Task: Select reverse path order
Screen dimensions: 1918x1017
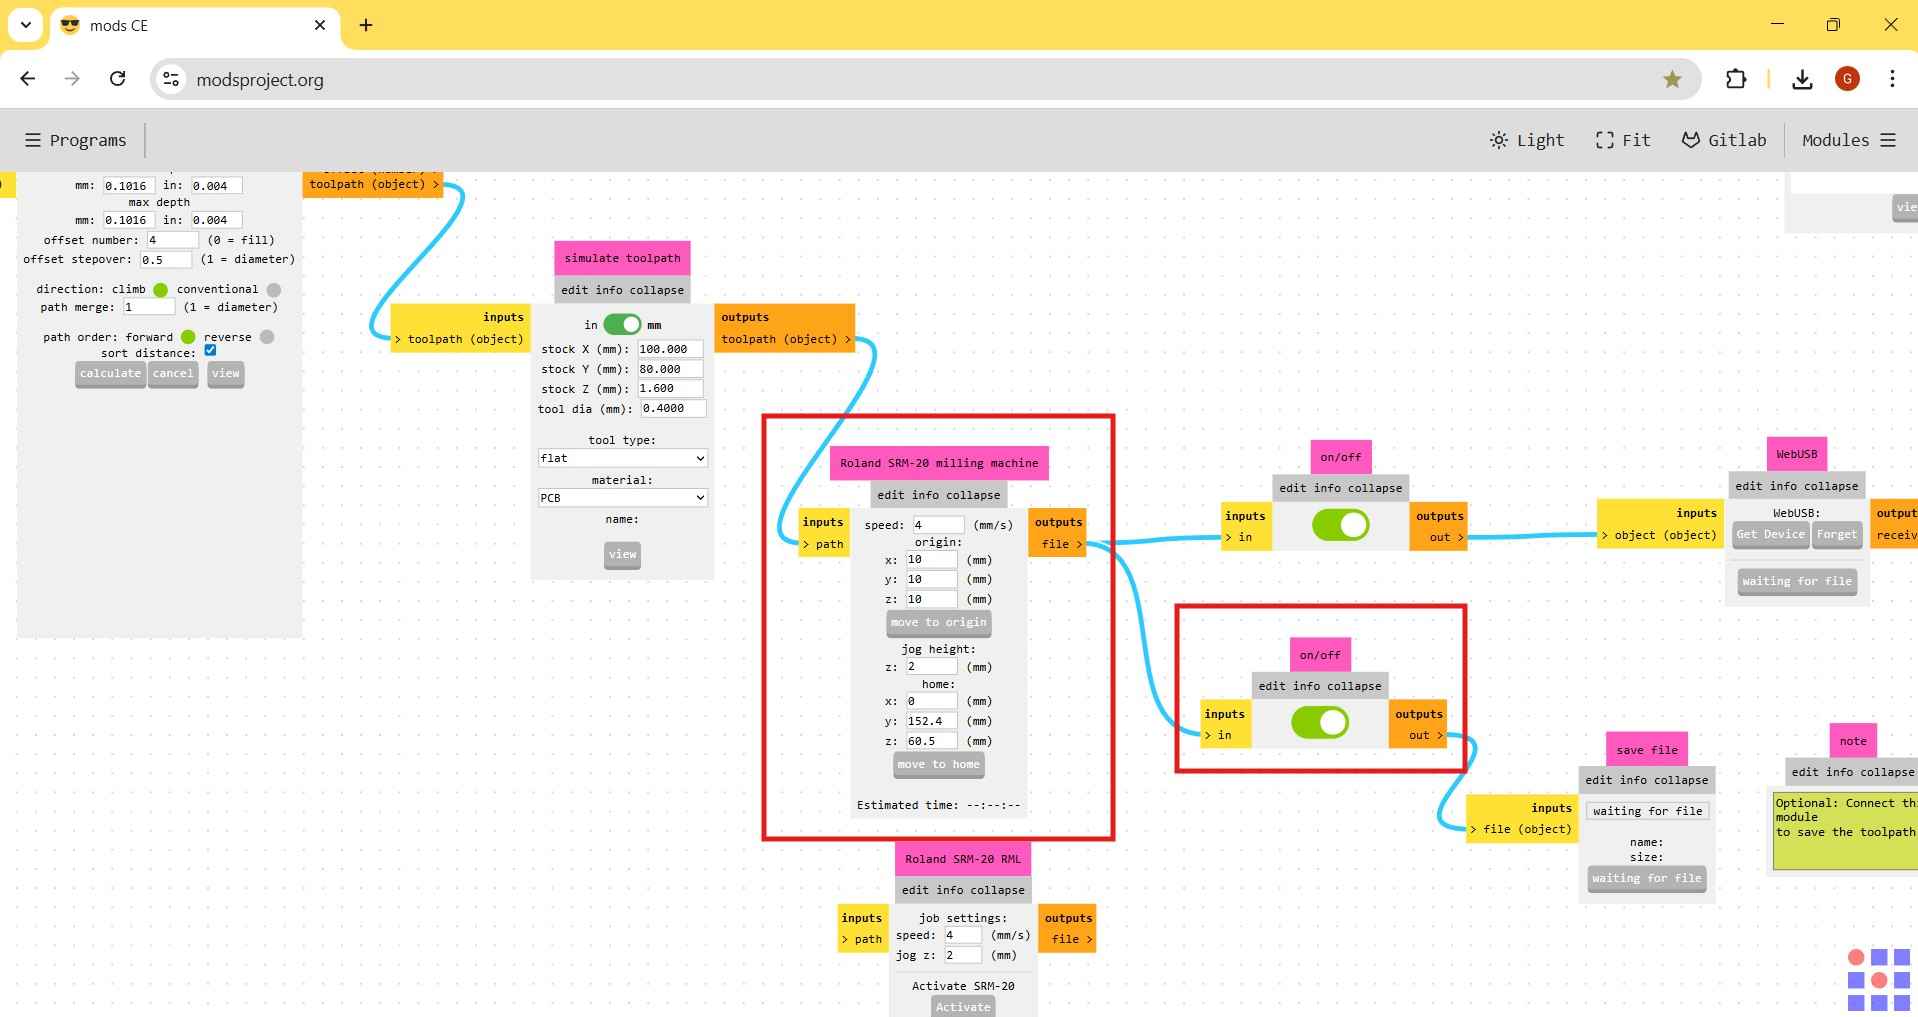Action: (x=267, y=337)
